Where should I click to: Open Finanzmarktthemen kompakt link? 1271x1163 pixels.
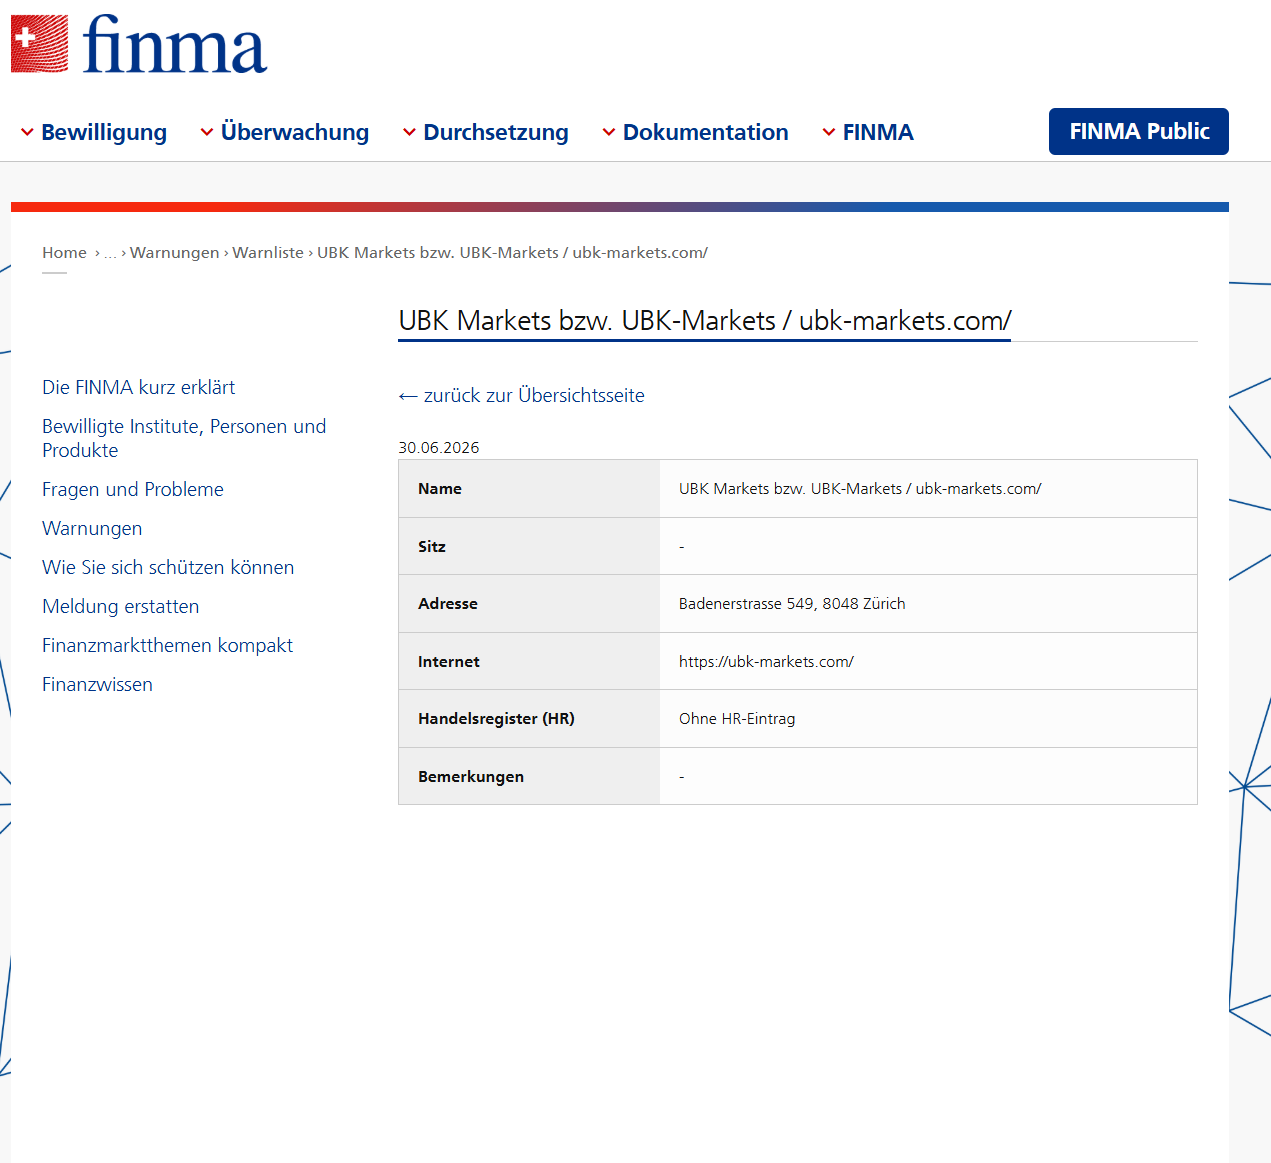[167, 645]
